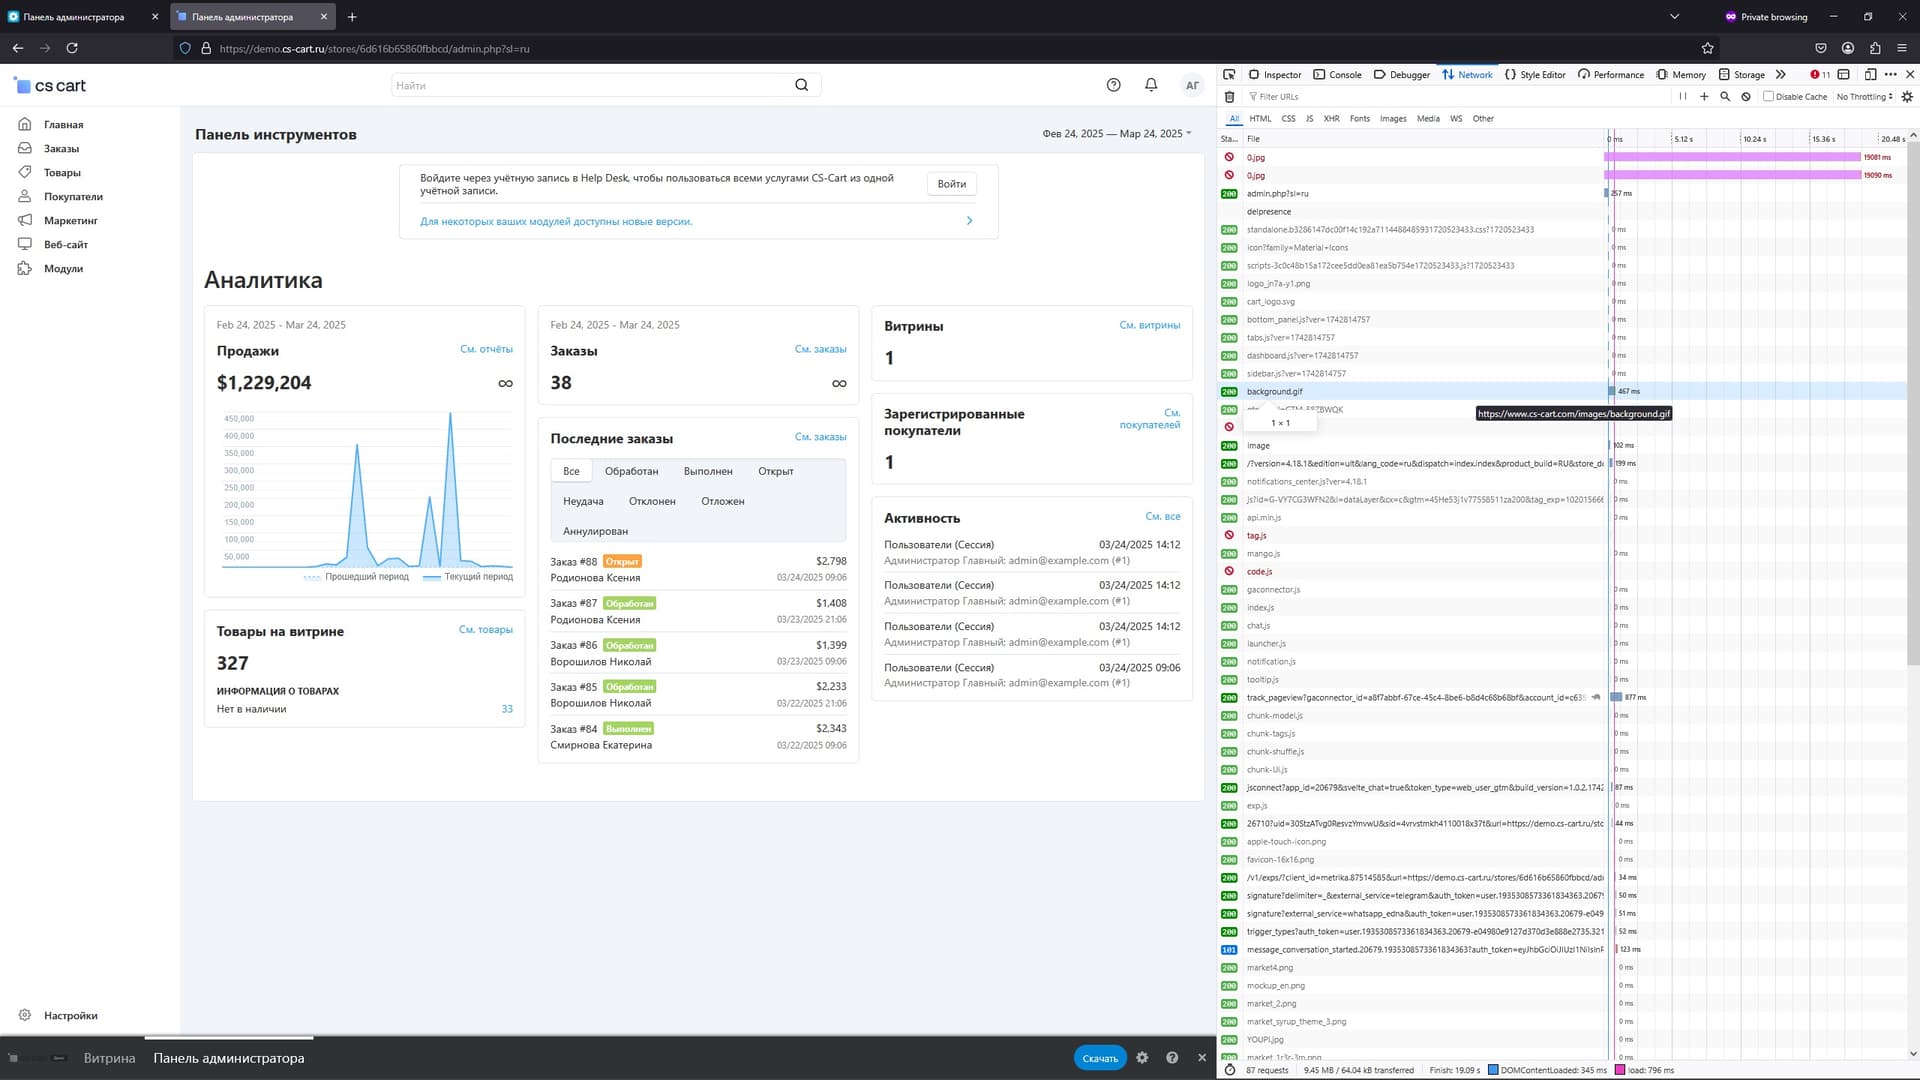Screen dimensions: 1920x1080
Task: Switch to the Console tab in DevTools
Action: [1337, 75]
